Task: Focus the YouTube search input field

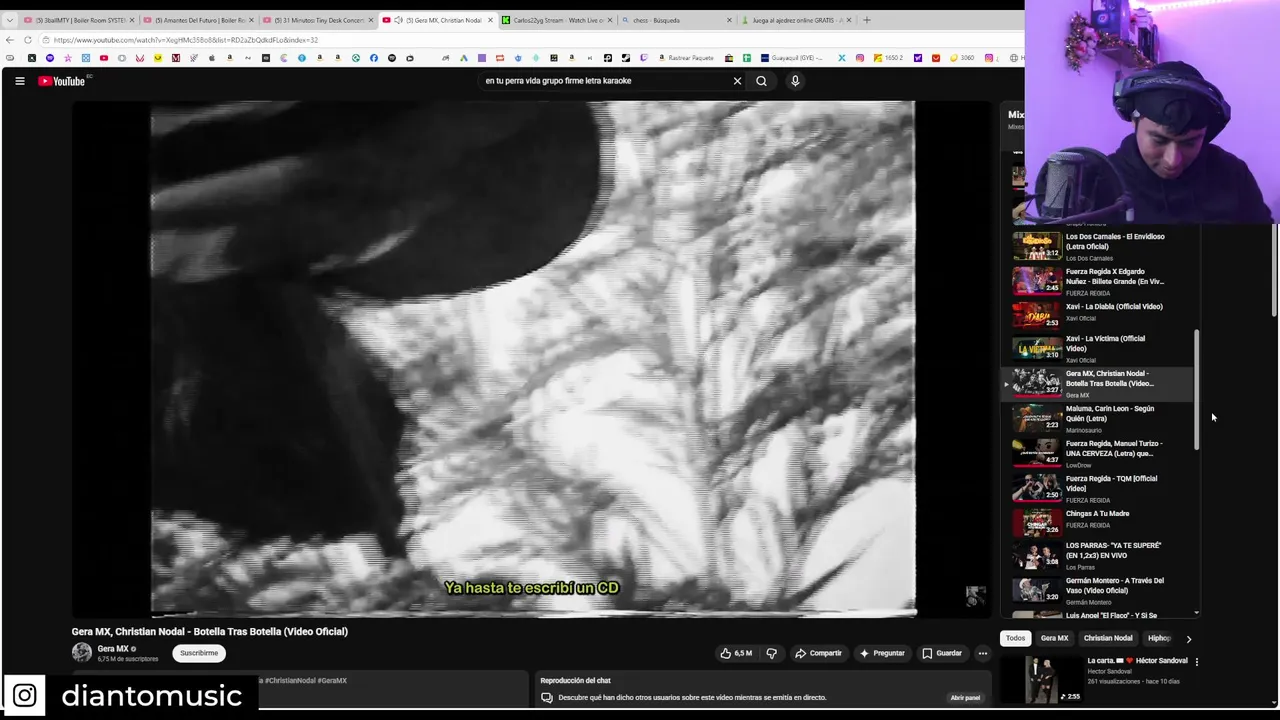Action: pyautogui.click(x=605, y=81)
